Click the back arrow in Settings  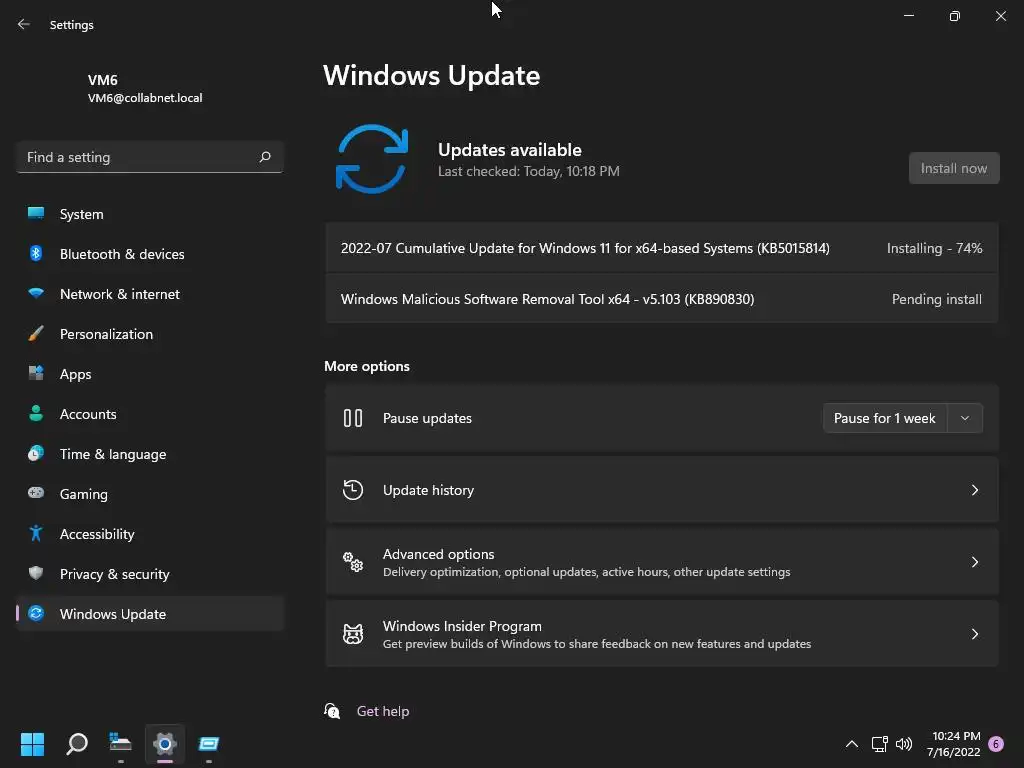coord(24,24)
